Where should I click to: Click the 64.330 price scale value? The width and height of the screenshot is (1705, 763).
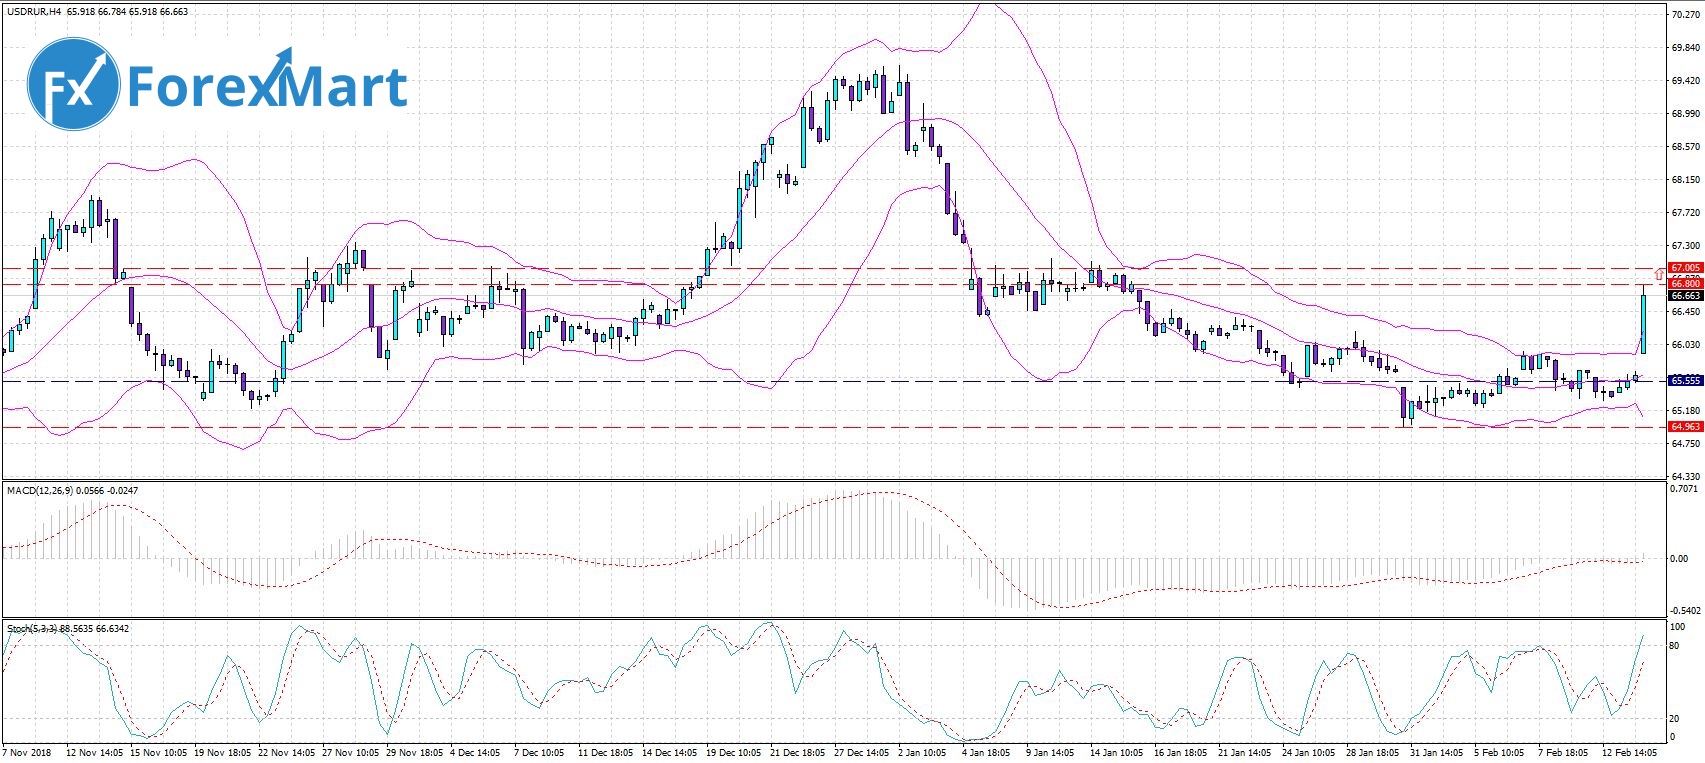pos(1685,476)
